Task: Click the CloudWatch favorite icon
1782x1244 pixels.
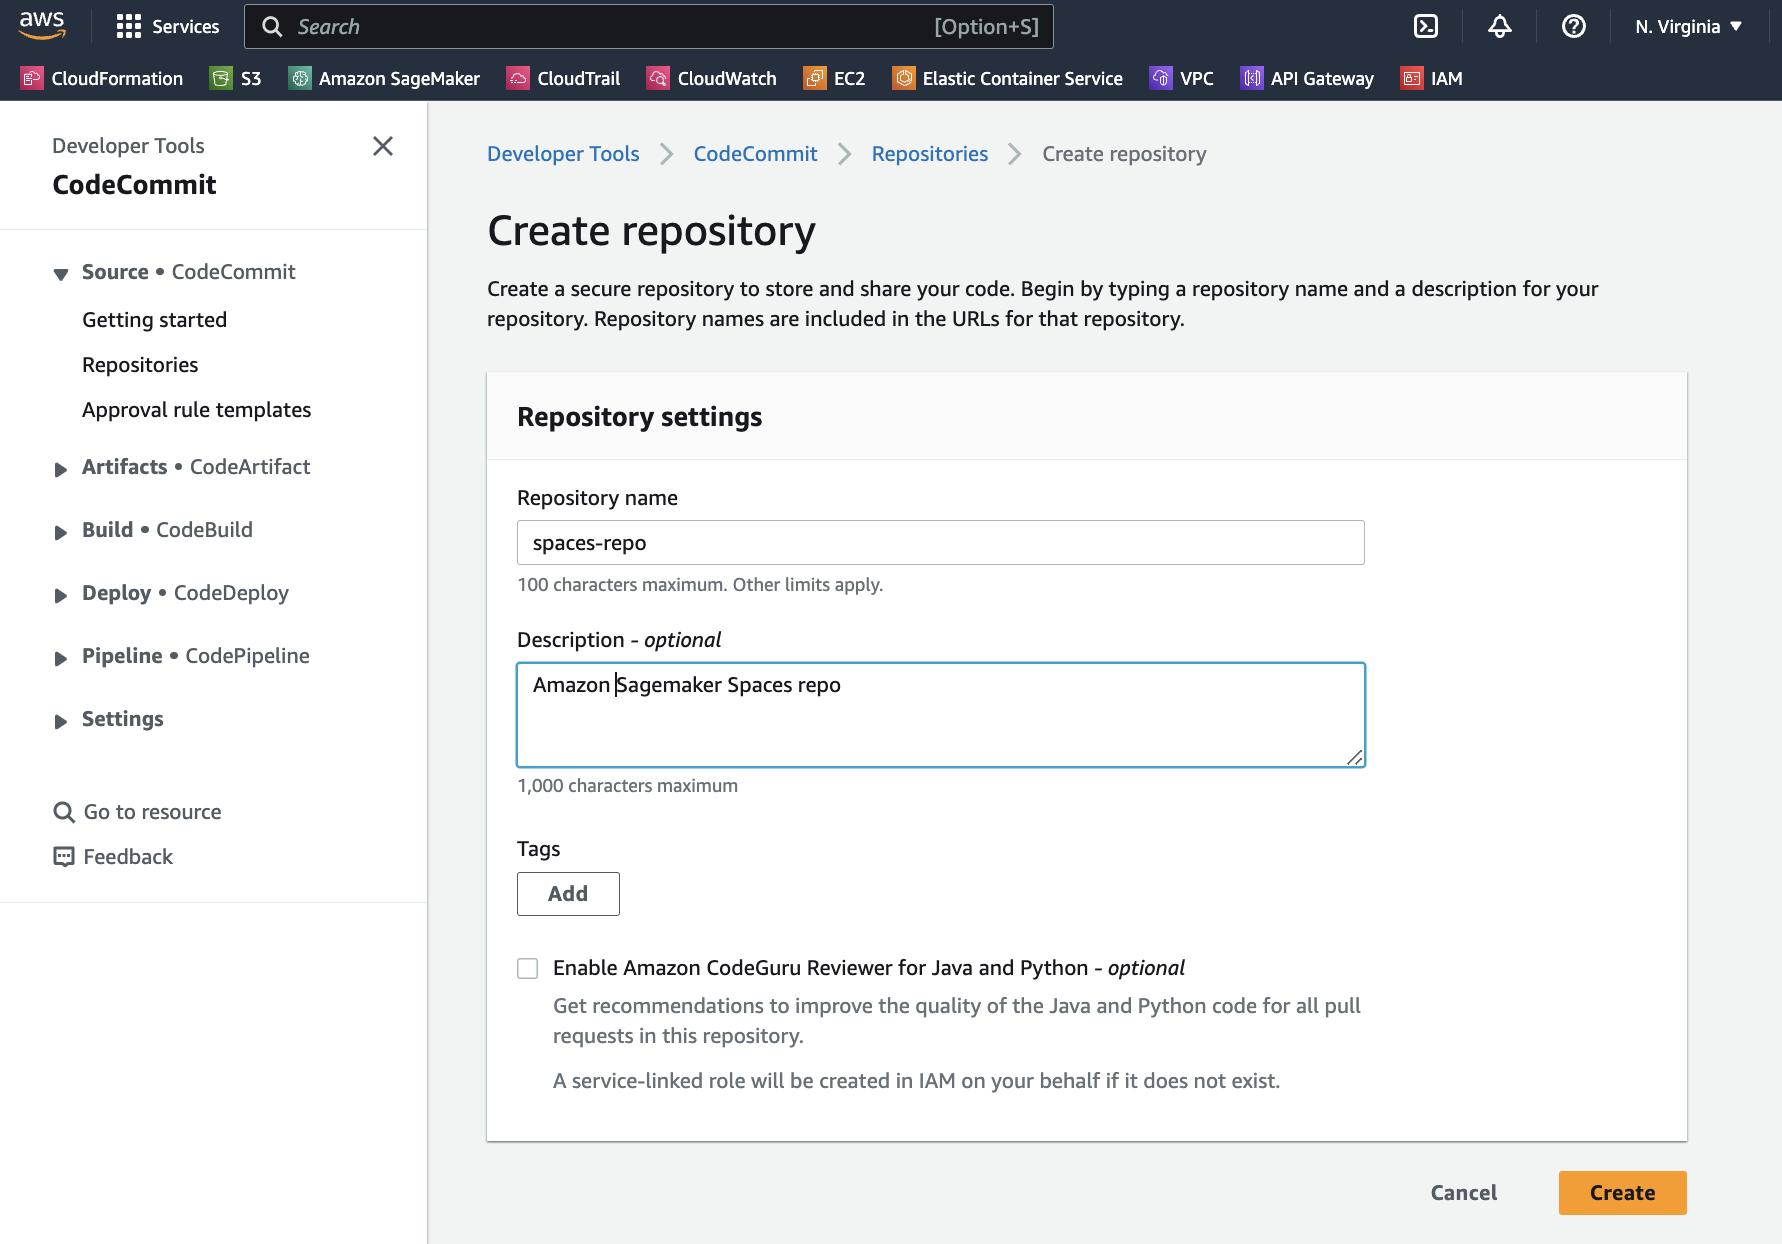Action: pyautogui.click(x=658, y=78)
